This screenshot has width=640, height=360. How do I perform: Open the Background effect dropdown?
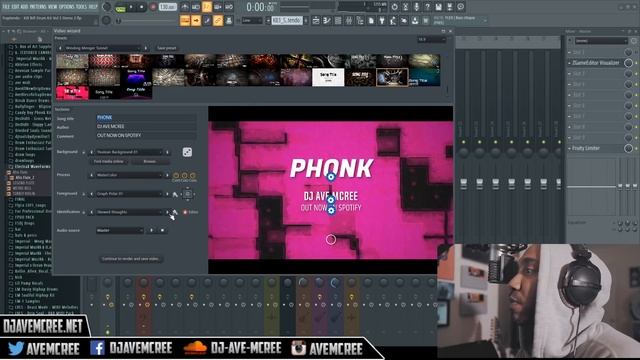tap(129, 152)
